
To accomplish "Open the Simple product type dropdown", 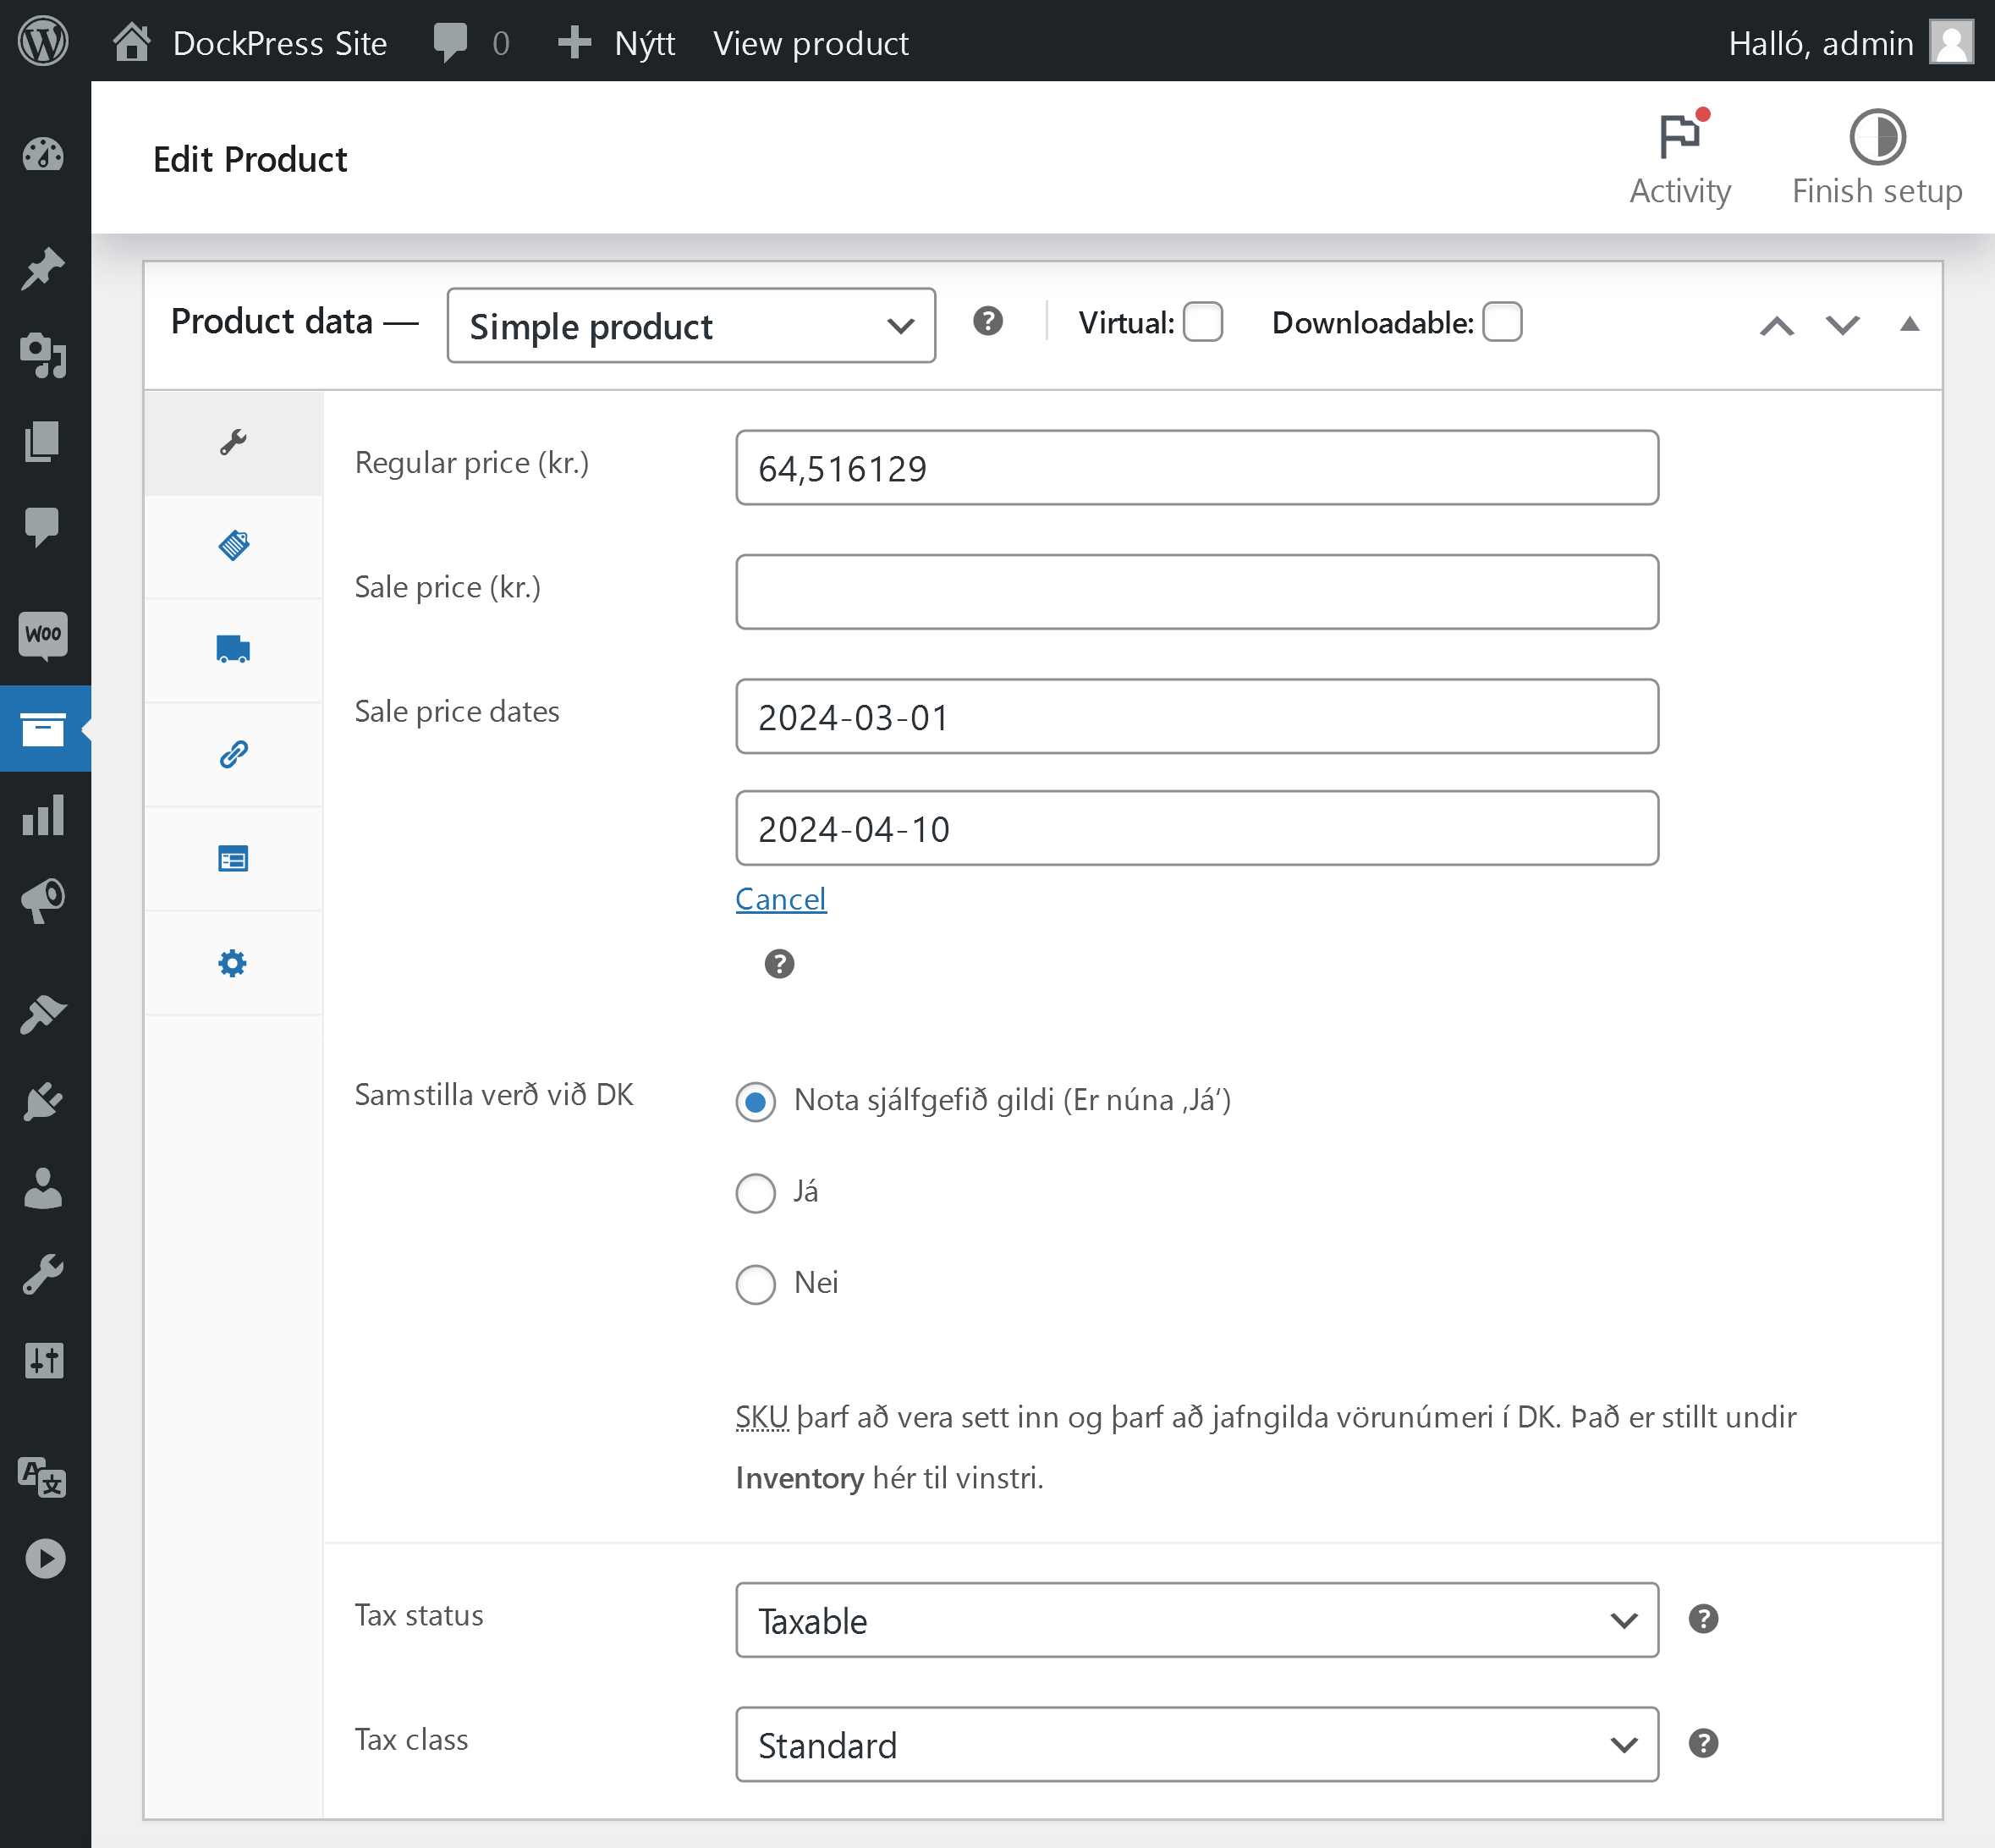I will pyautogui.click(x=690, y=326).
